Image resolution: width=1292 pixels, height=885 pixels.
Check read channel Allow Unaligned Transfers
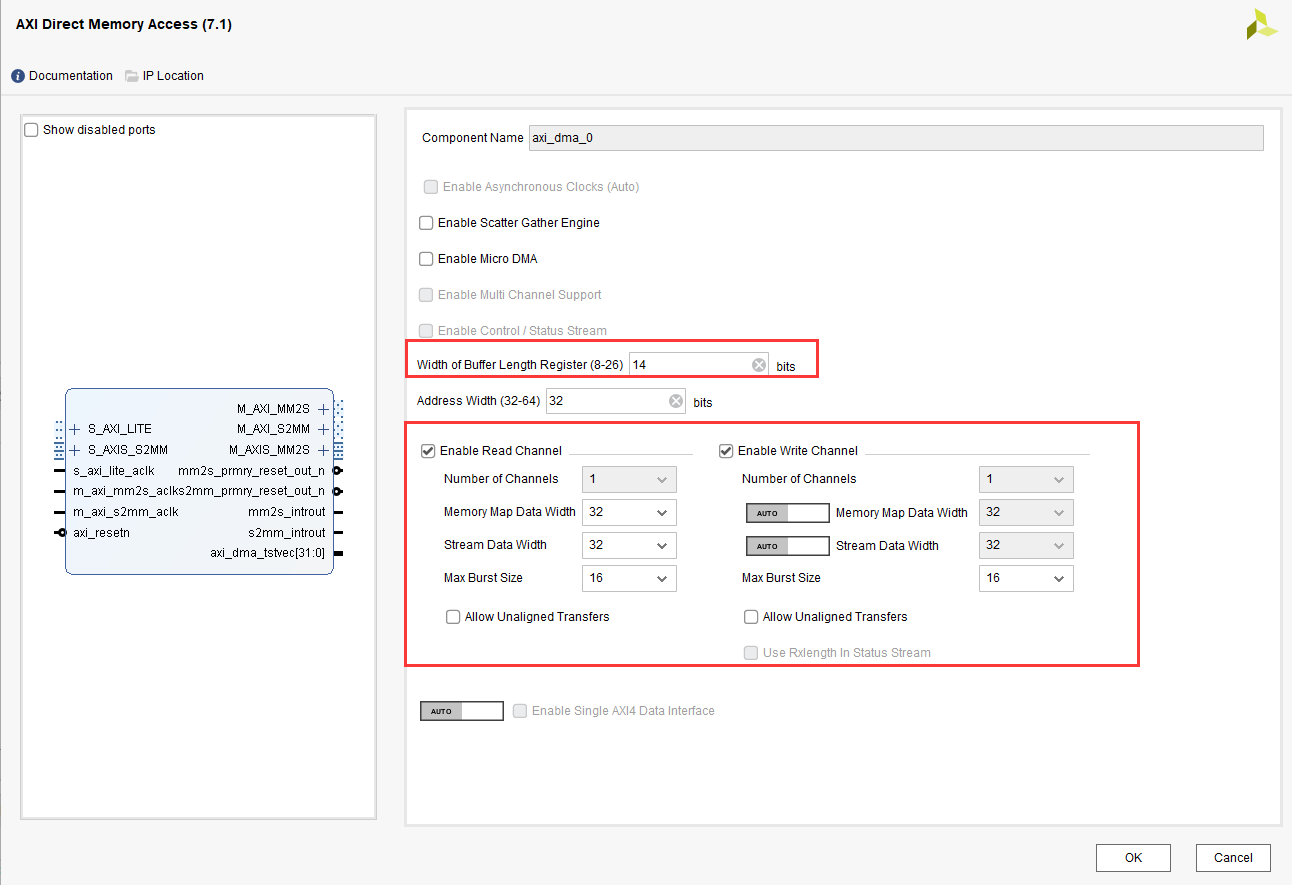click(x=453, y=617)
